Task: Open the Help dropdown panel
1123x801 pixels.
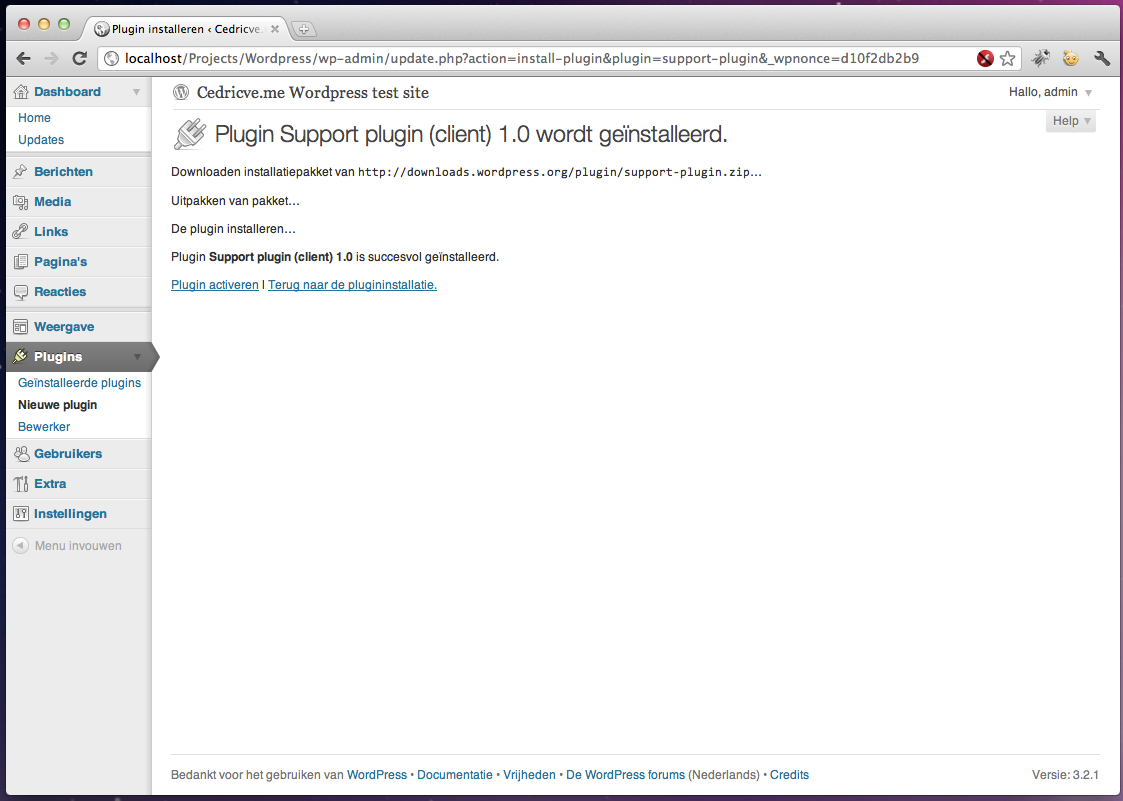Action: 1071,121
